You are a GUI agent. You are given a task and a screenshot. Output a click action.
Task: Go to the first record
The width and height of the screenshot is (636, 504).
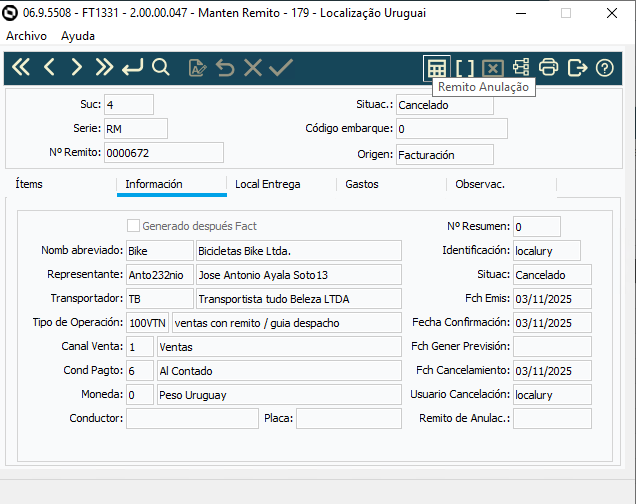pyautogui.click(x=21, y=68)
